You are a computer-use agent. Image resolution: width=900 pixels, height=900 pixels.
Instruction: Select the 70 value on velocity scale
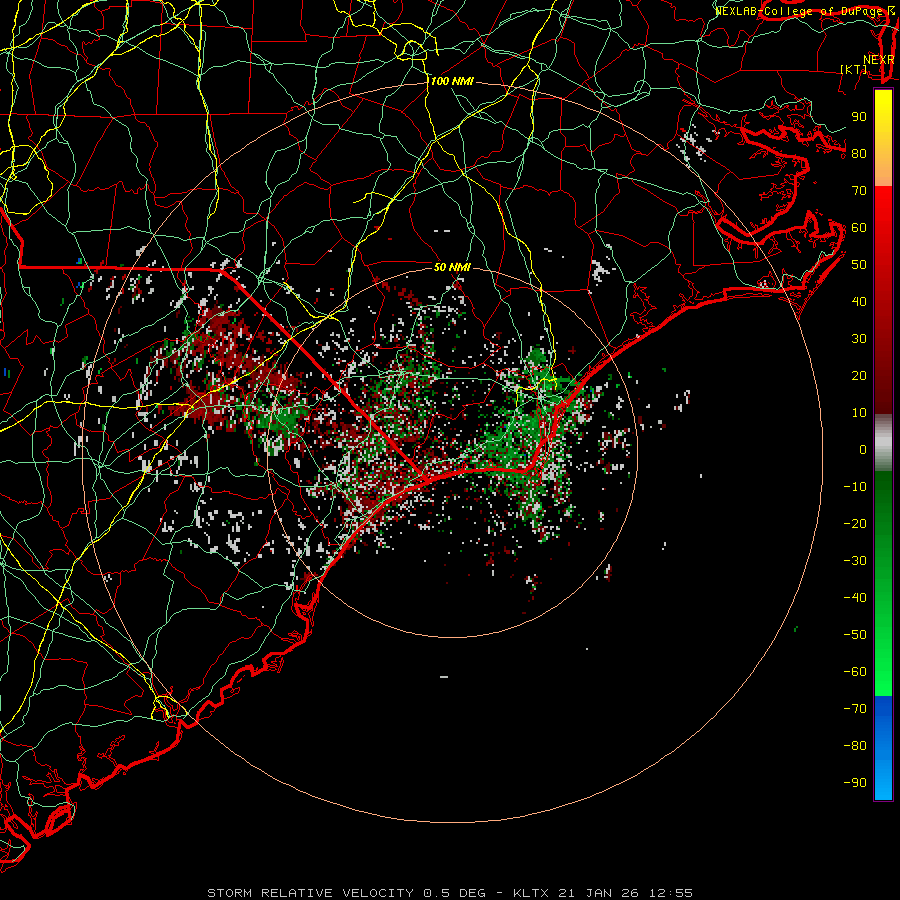[859, 191]
